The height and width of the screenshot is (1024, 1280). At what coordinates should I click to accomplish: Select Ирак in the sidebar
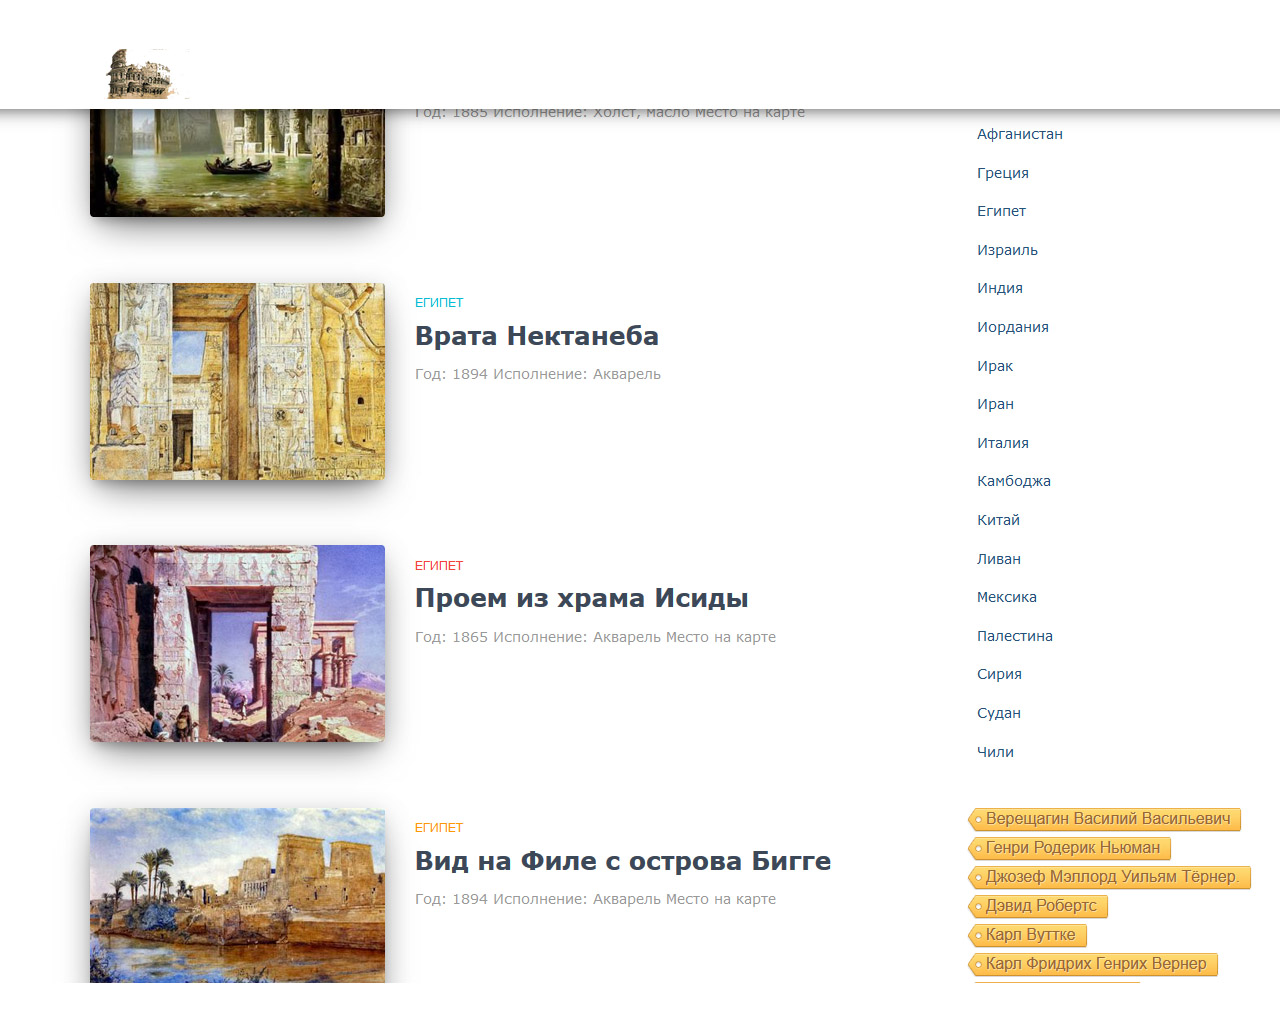pyautogui.click(x=995, y=366)
